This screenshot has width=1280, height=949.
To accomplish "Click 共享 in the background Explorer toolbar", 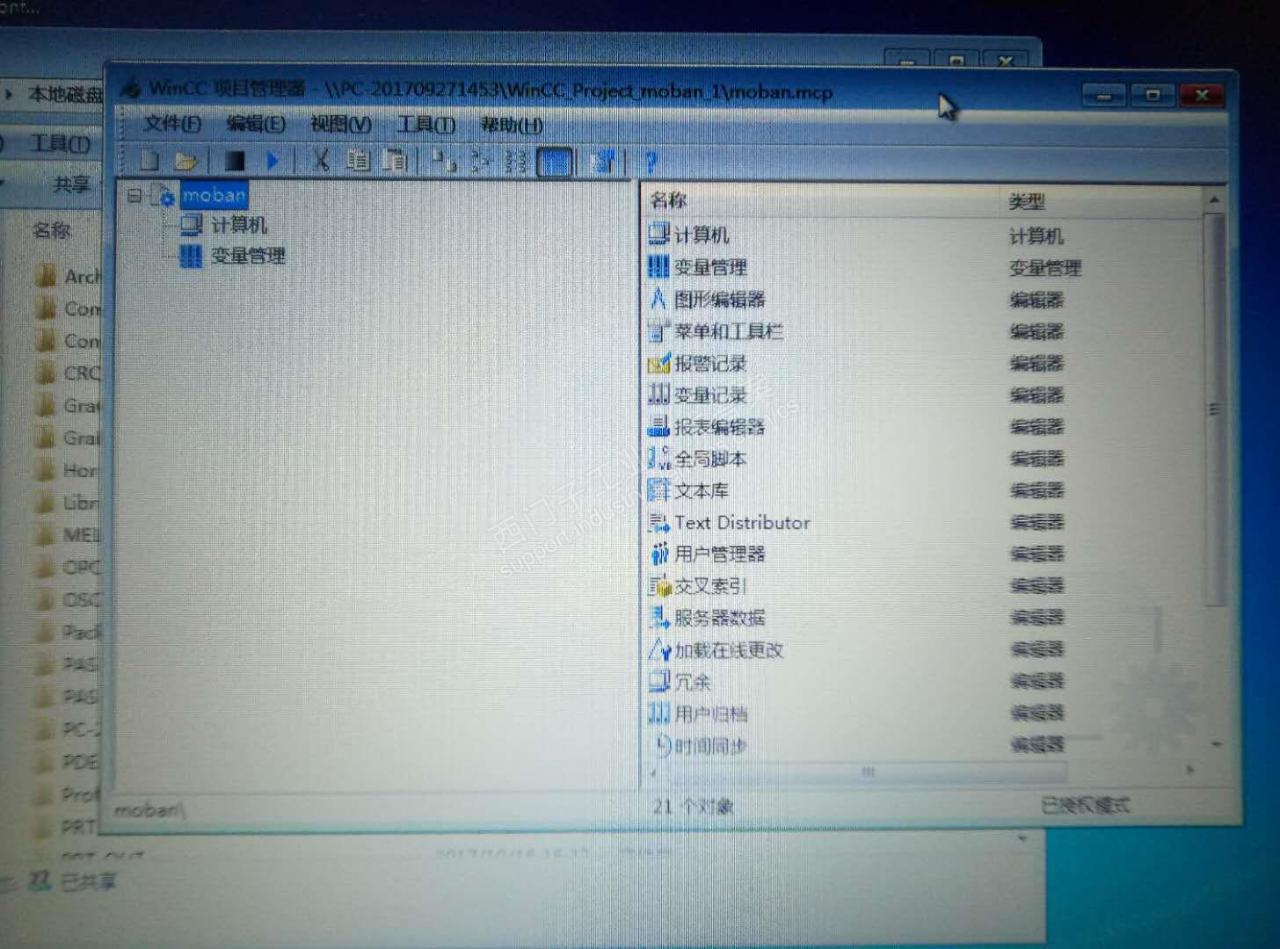I will [x=71, y=184].
